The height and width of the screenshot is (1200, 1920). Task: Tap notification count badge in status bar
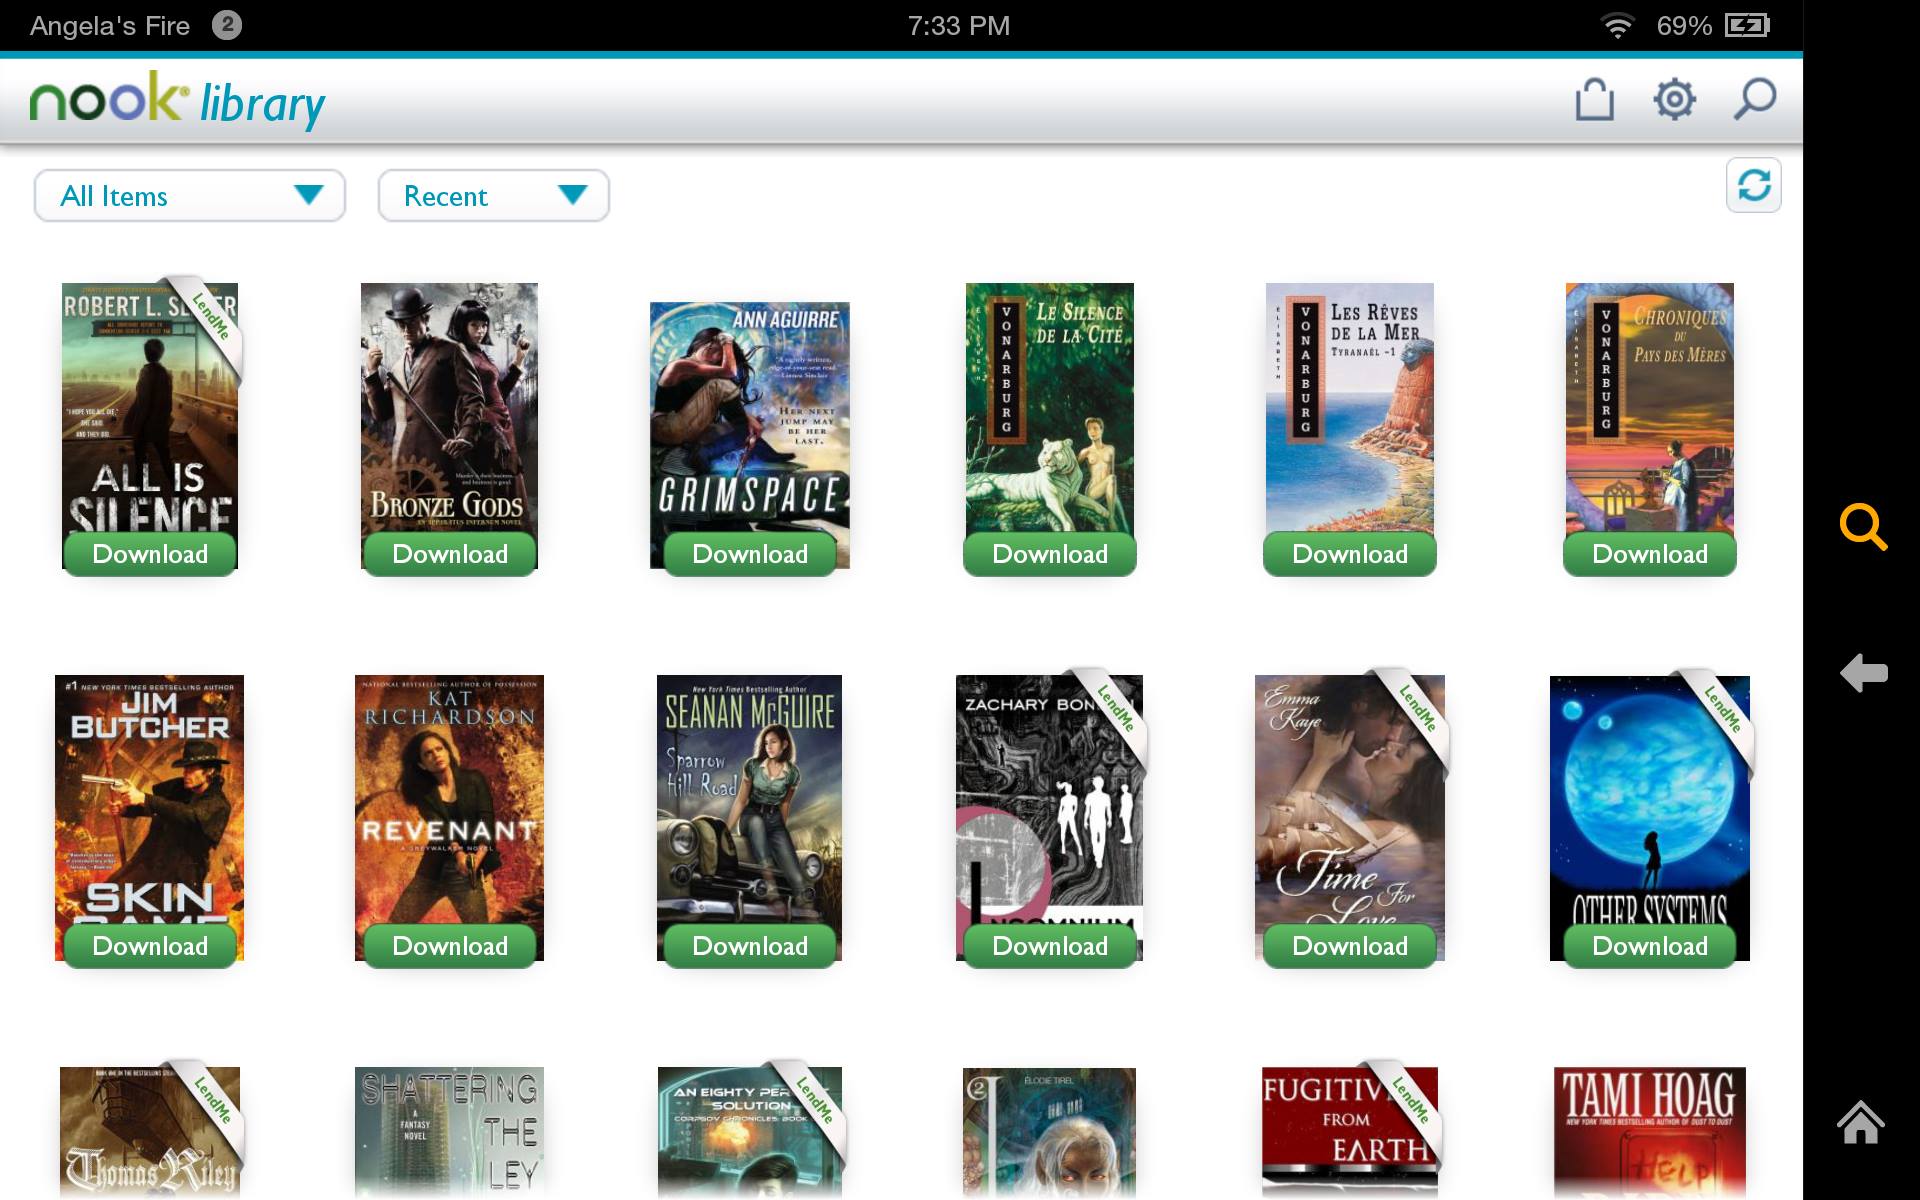pos(227,25)
